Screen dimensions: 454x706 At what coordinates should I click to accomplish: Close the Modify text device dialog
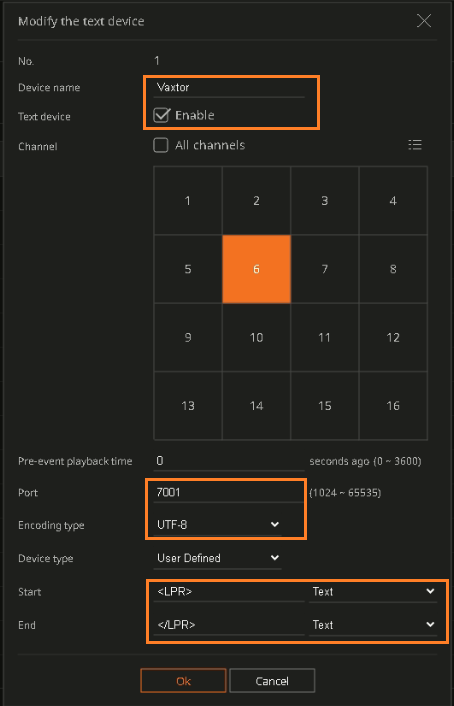[x=424, y=21]
